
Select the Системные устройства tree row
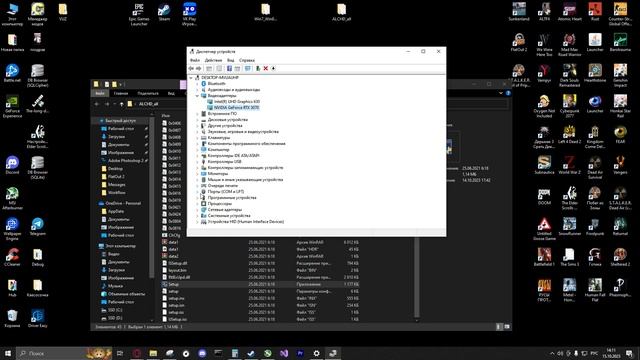(229, 216)
